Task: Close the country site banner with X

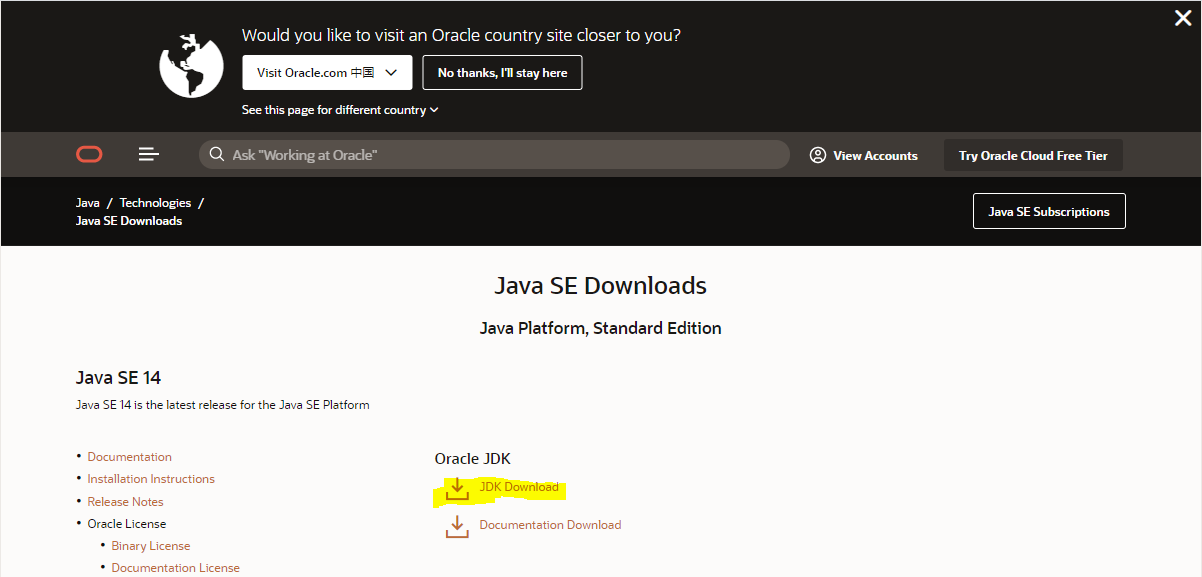Action: point(1183,18)
